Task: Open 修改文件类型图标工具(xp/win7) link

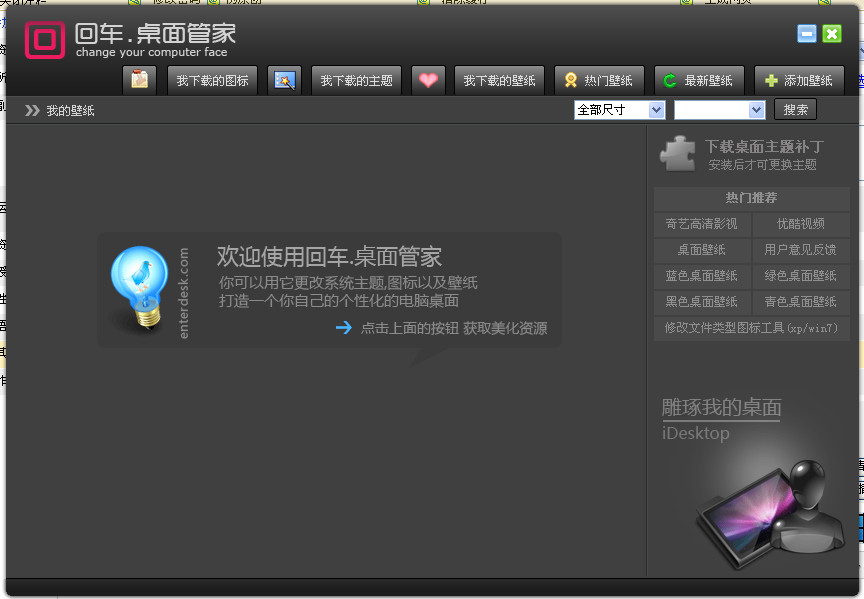Action: [752, 328]
